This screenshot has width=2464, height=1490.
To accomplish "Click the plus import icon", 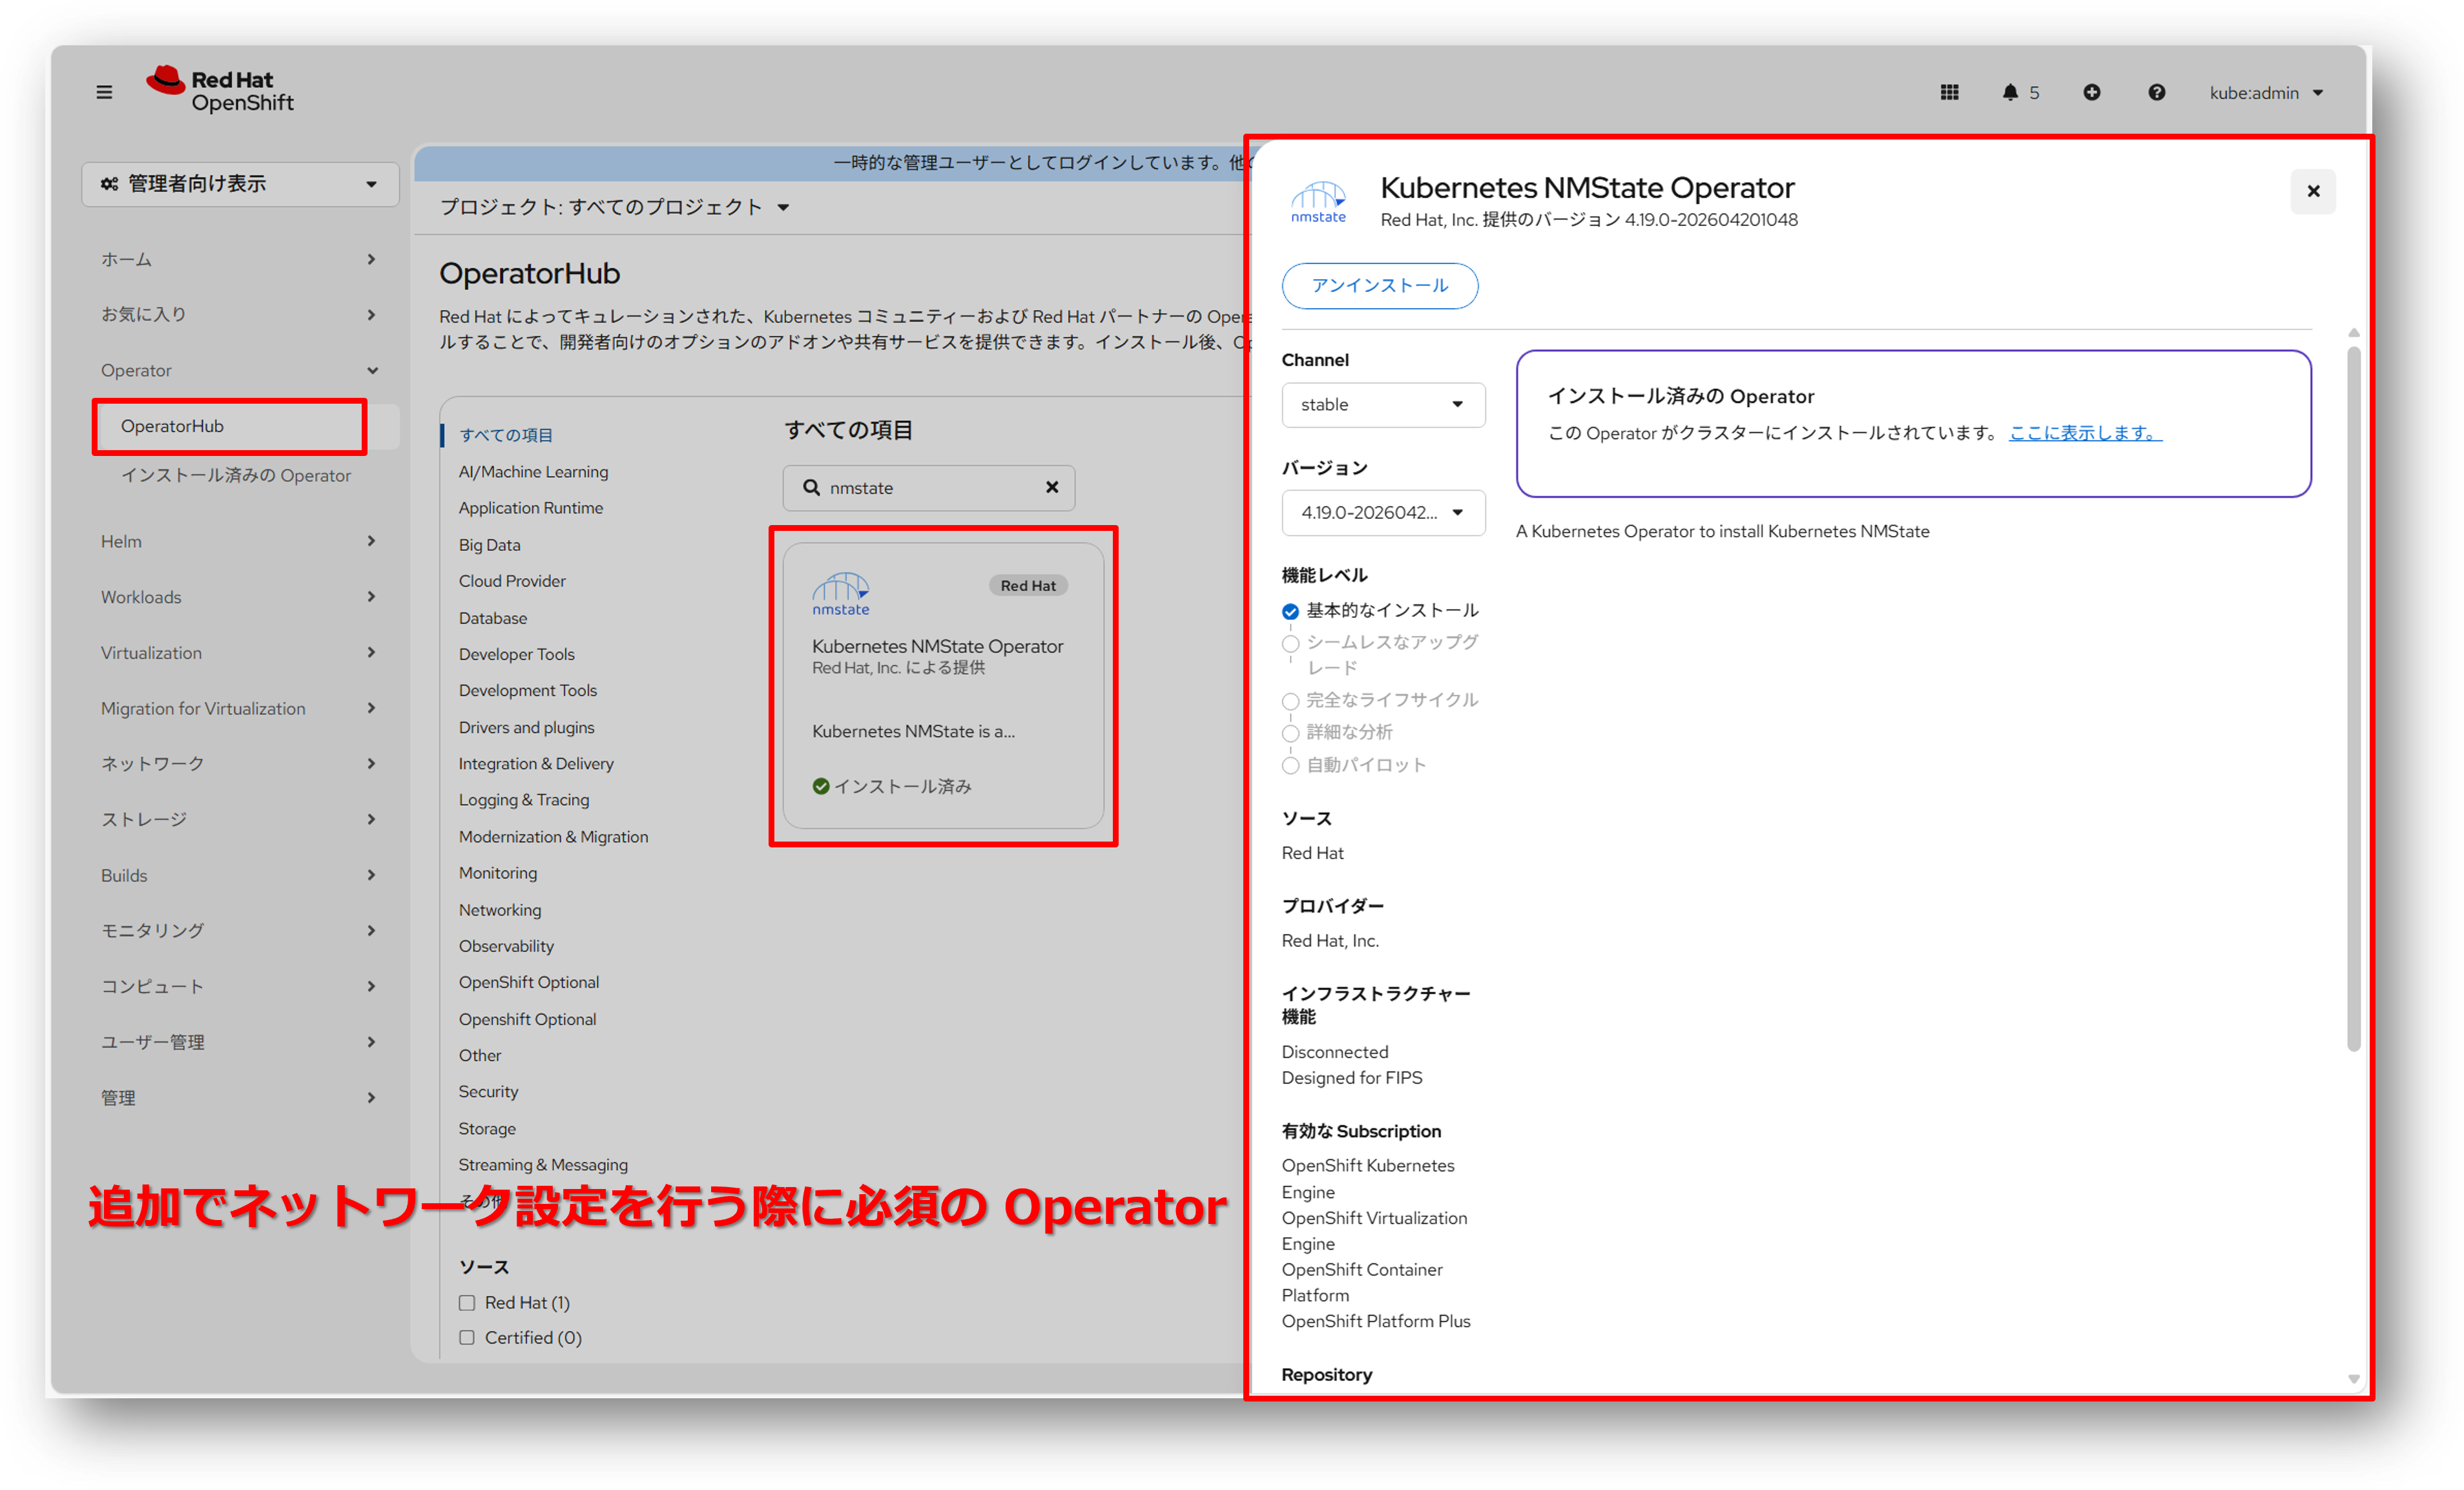I will (2091, 93).
